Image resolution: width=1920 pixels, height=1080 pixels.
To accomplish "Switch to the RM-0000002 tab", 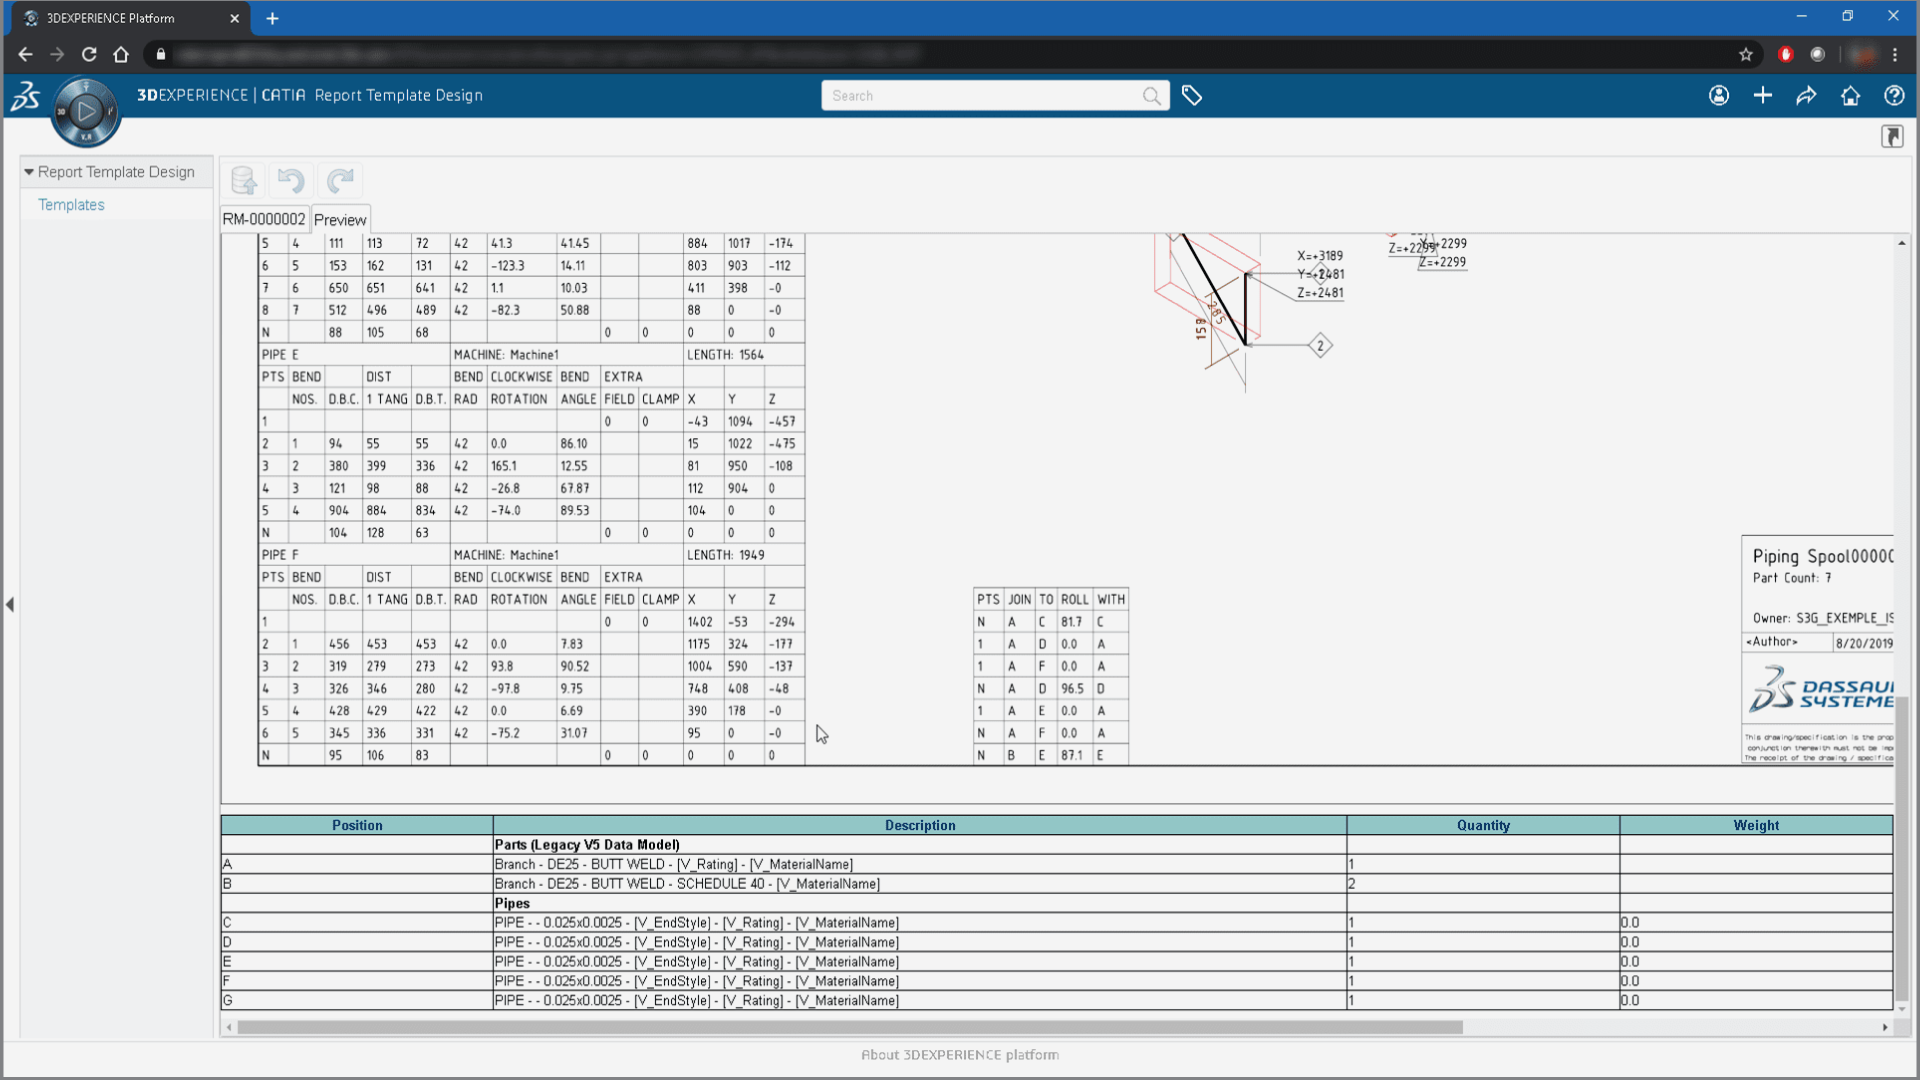I will point(264,219).
